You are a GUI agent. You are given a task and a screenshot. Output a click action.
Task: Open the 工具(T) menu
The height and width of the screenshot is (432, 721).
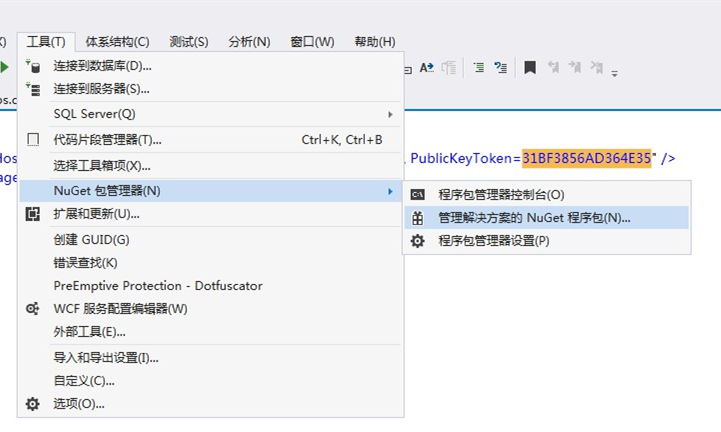coord(46,42)
